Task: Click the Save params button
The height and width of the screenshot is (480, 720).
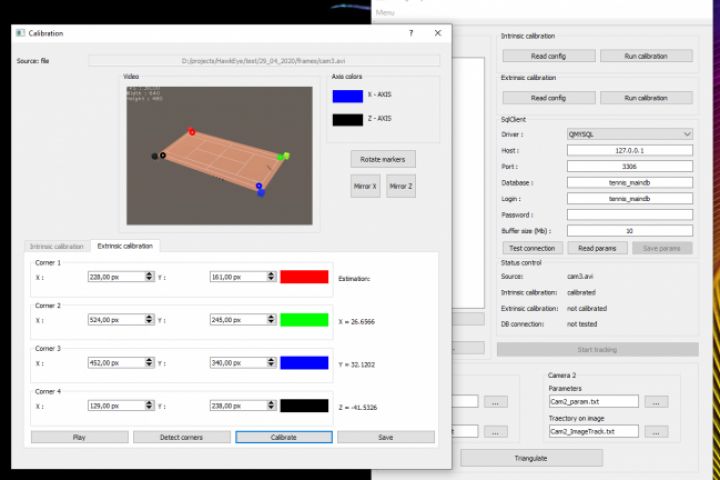Action: coord(662,248)
